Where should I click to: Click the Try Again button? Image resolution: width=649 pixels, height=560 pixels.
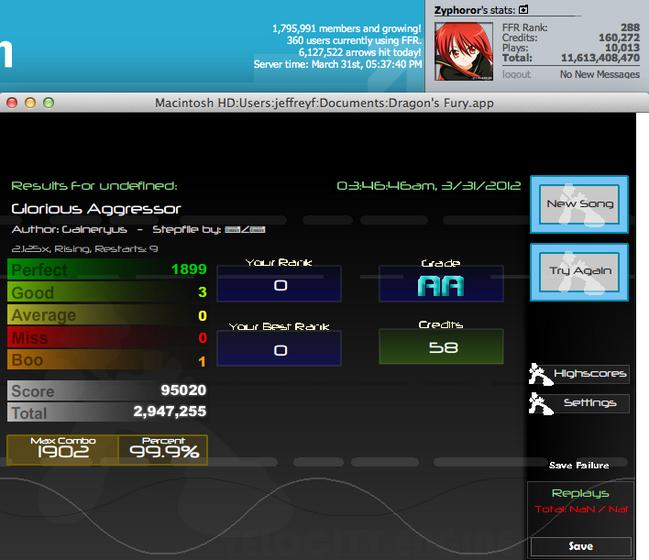click(x=579, y=272)
